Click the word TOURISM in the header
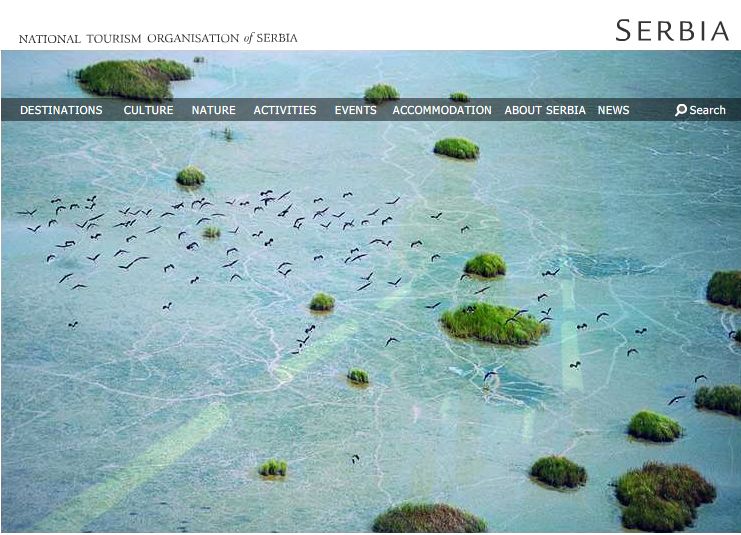The height and width of the screenshot is (535, 741). click(114, 39)
